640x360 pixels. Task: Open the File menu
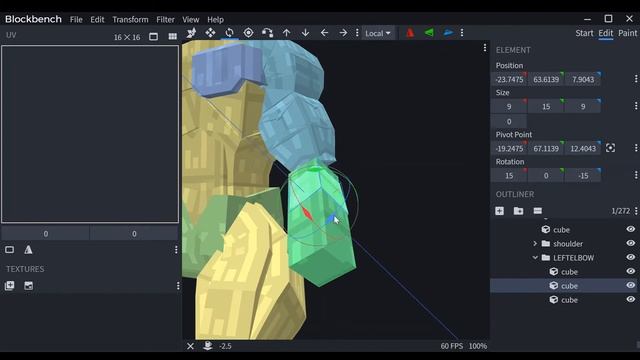[76, 20]
